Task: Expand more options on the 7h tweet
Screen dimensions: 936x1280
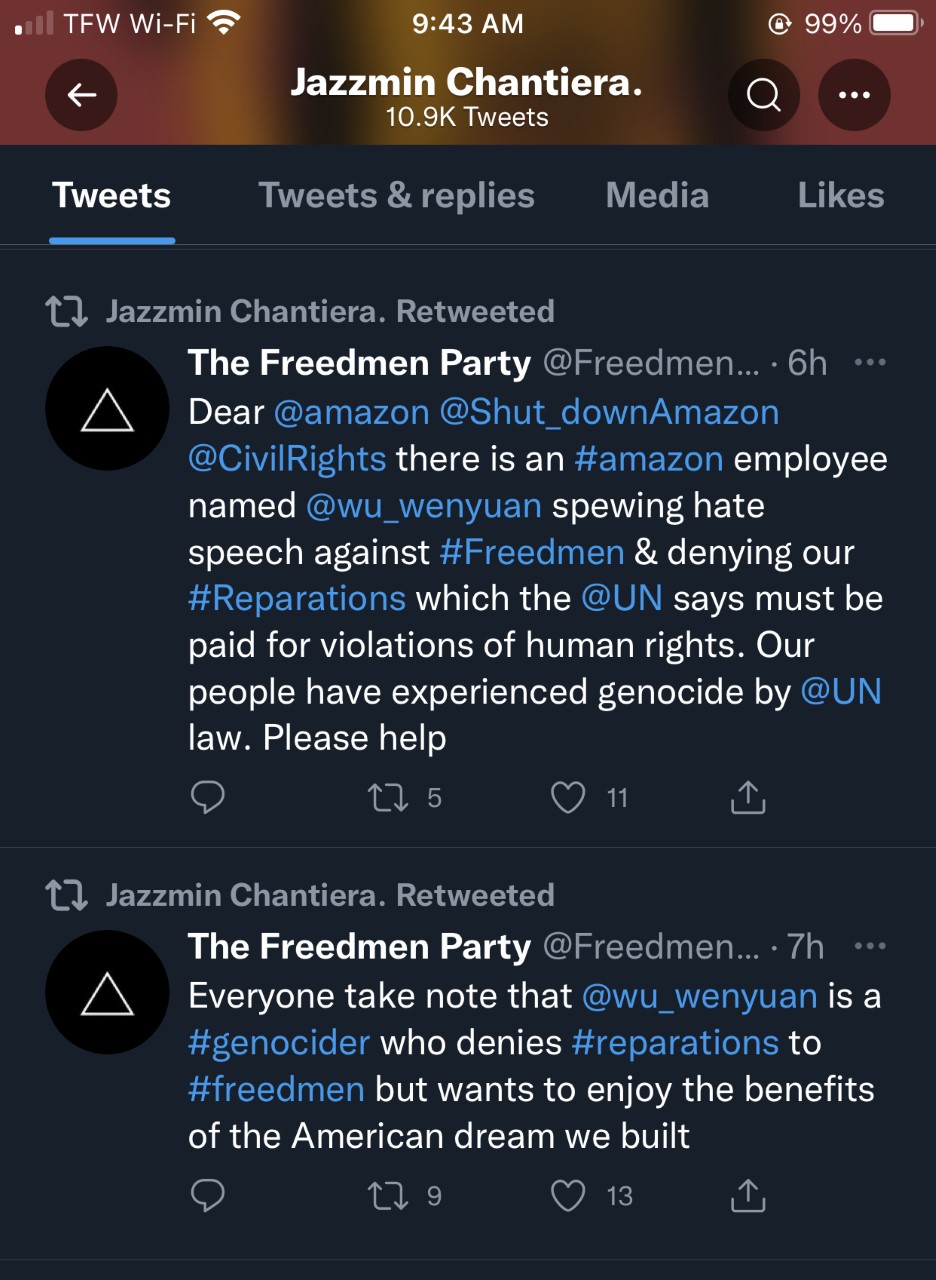Action: pyautogui.click(x=870, y=946)
